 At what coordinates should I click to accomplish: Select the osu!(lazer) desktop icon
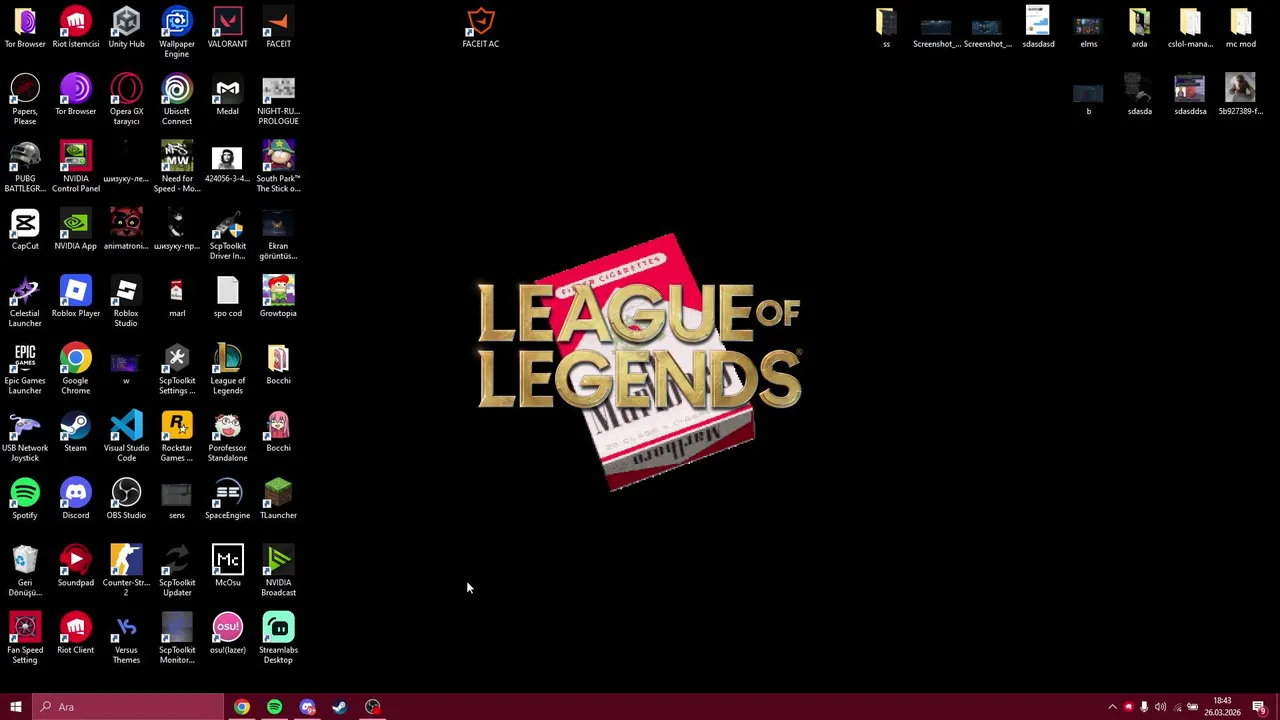tap(228, 633)
